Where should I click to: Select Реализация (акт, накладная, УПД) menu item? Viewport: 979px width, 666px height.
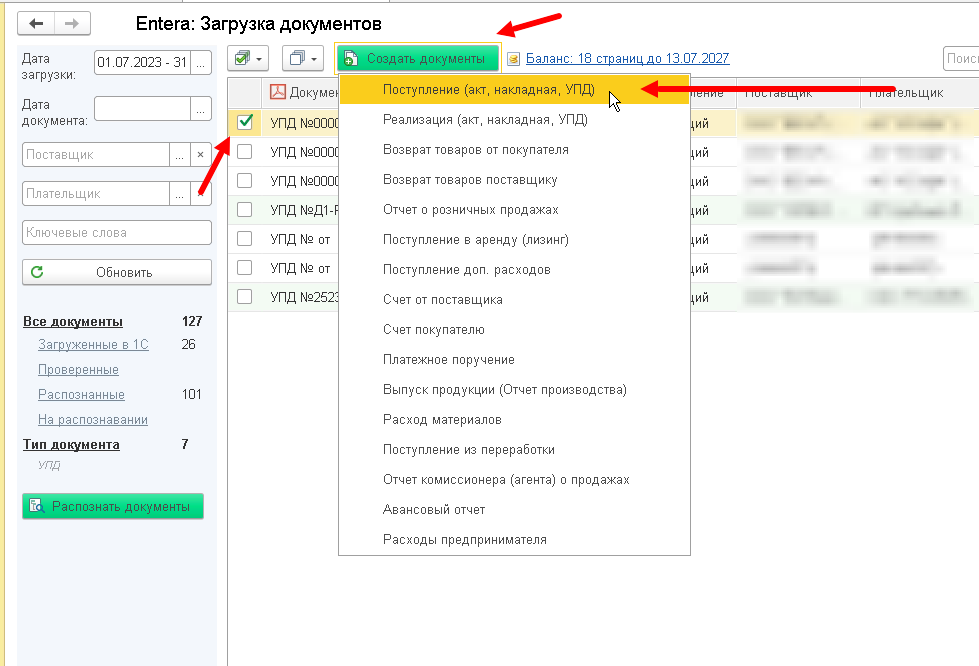tap(514, 120)
